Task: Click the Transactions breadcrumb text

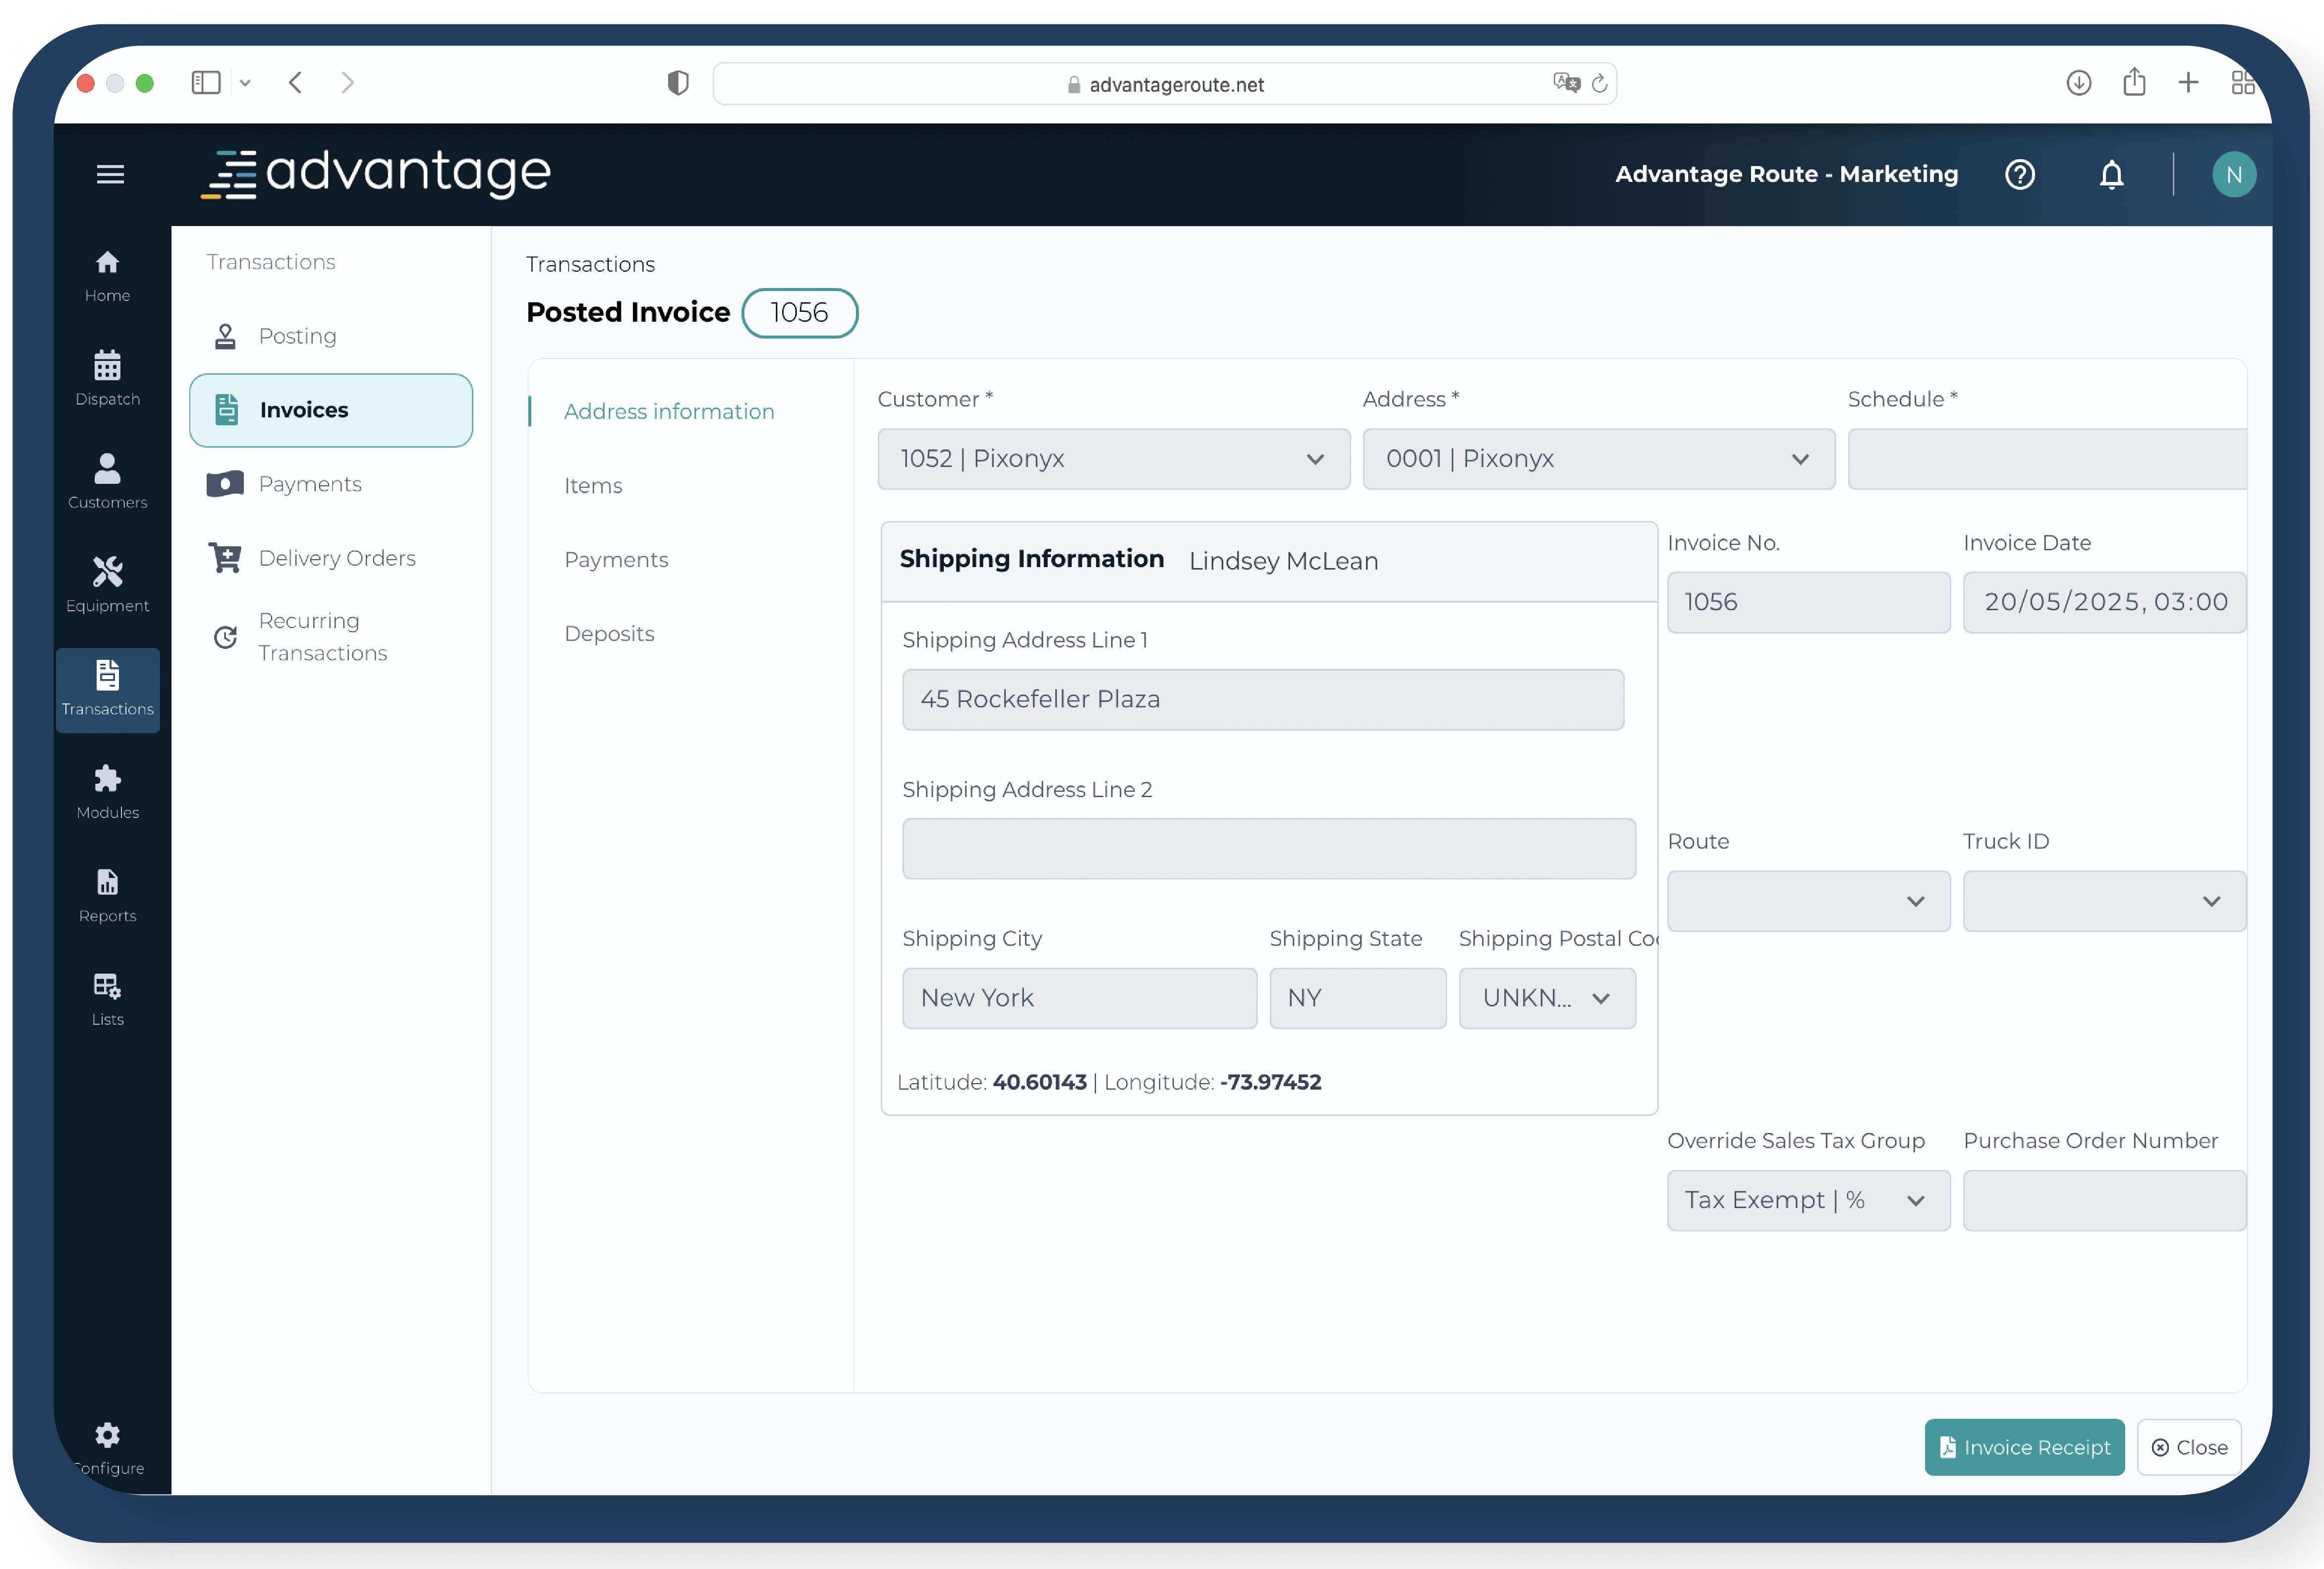Action: click(x=590, y=264)
